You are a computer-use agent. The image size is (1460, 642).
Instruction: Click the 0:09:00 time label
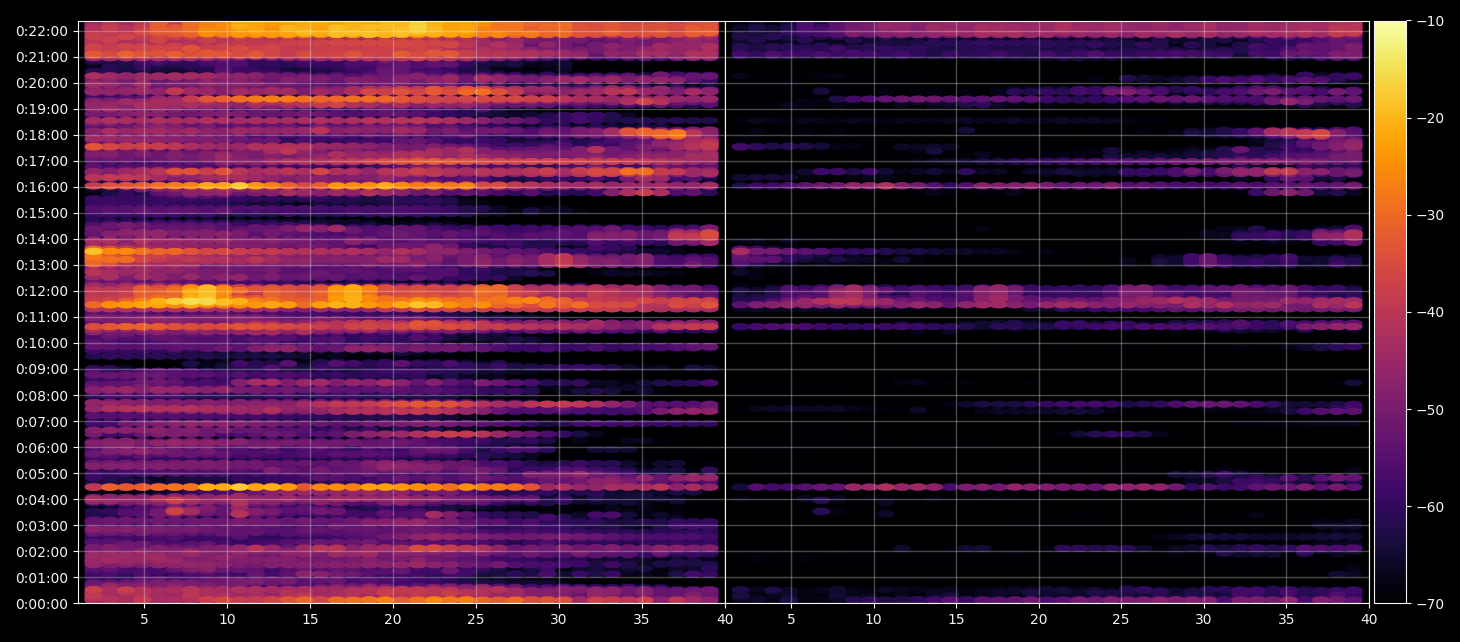click(42, 369)
